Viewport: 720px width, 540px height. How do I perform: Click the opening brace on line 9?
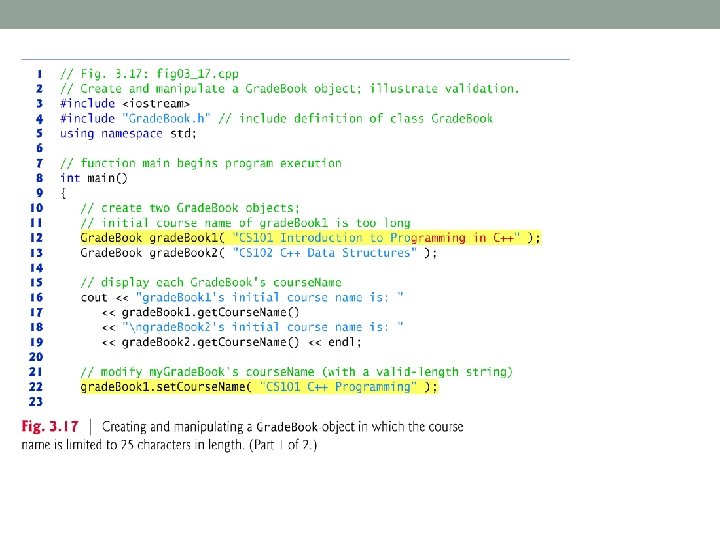tap(63, 193)
